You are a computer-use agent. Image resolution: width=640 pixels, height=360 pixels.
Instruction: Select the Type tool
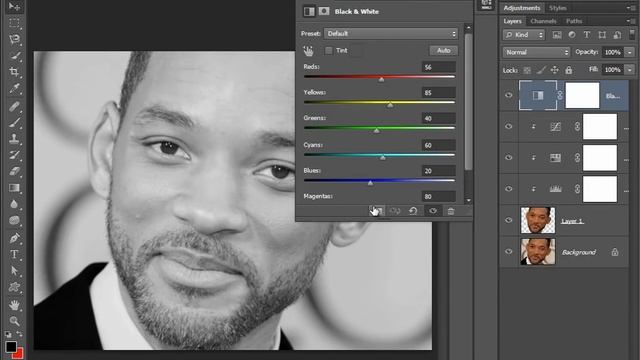(14, 254)
